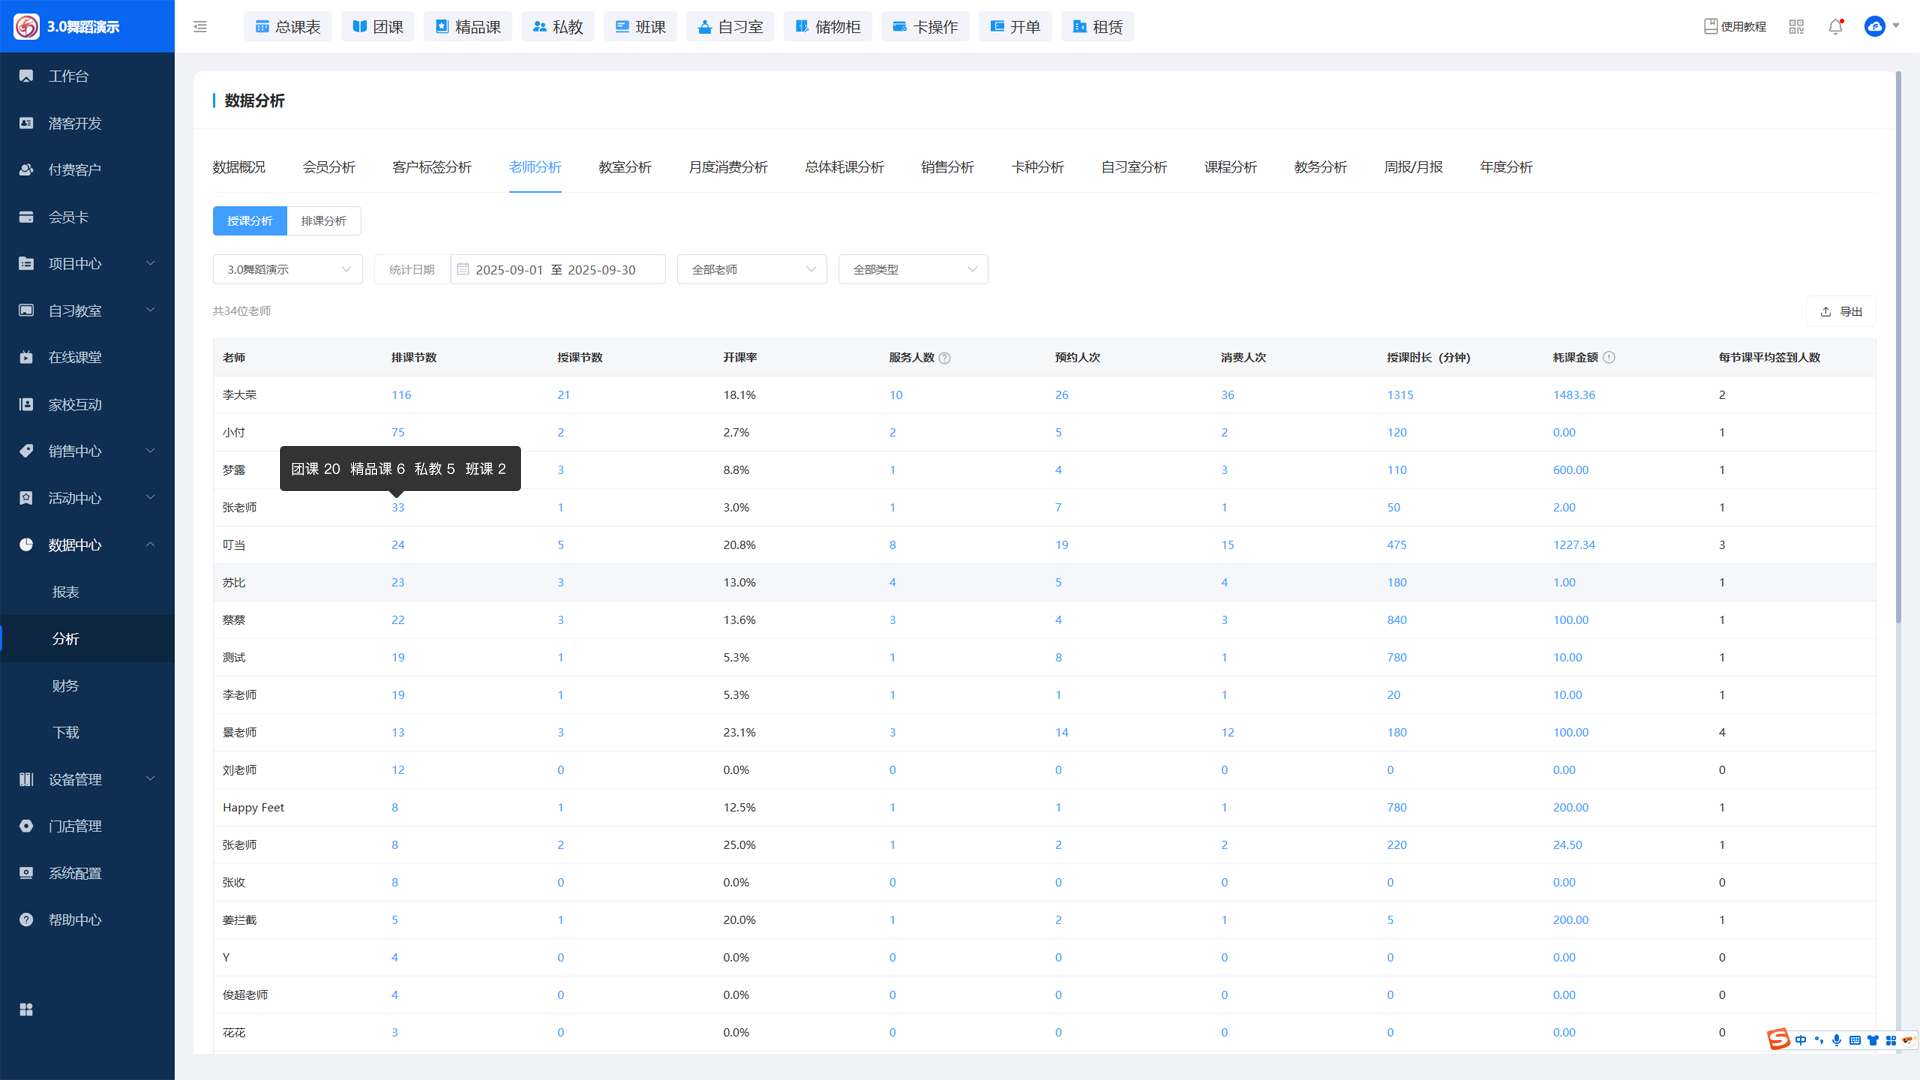Open the user avatar icon in top right
Image resolution: width=1920 pixels, height=1080 pixels.
[1875, 27]
